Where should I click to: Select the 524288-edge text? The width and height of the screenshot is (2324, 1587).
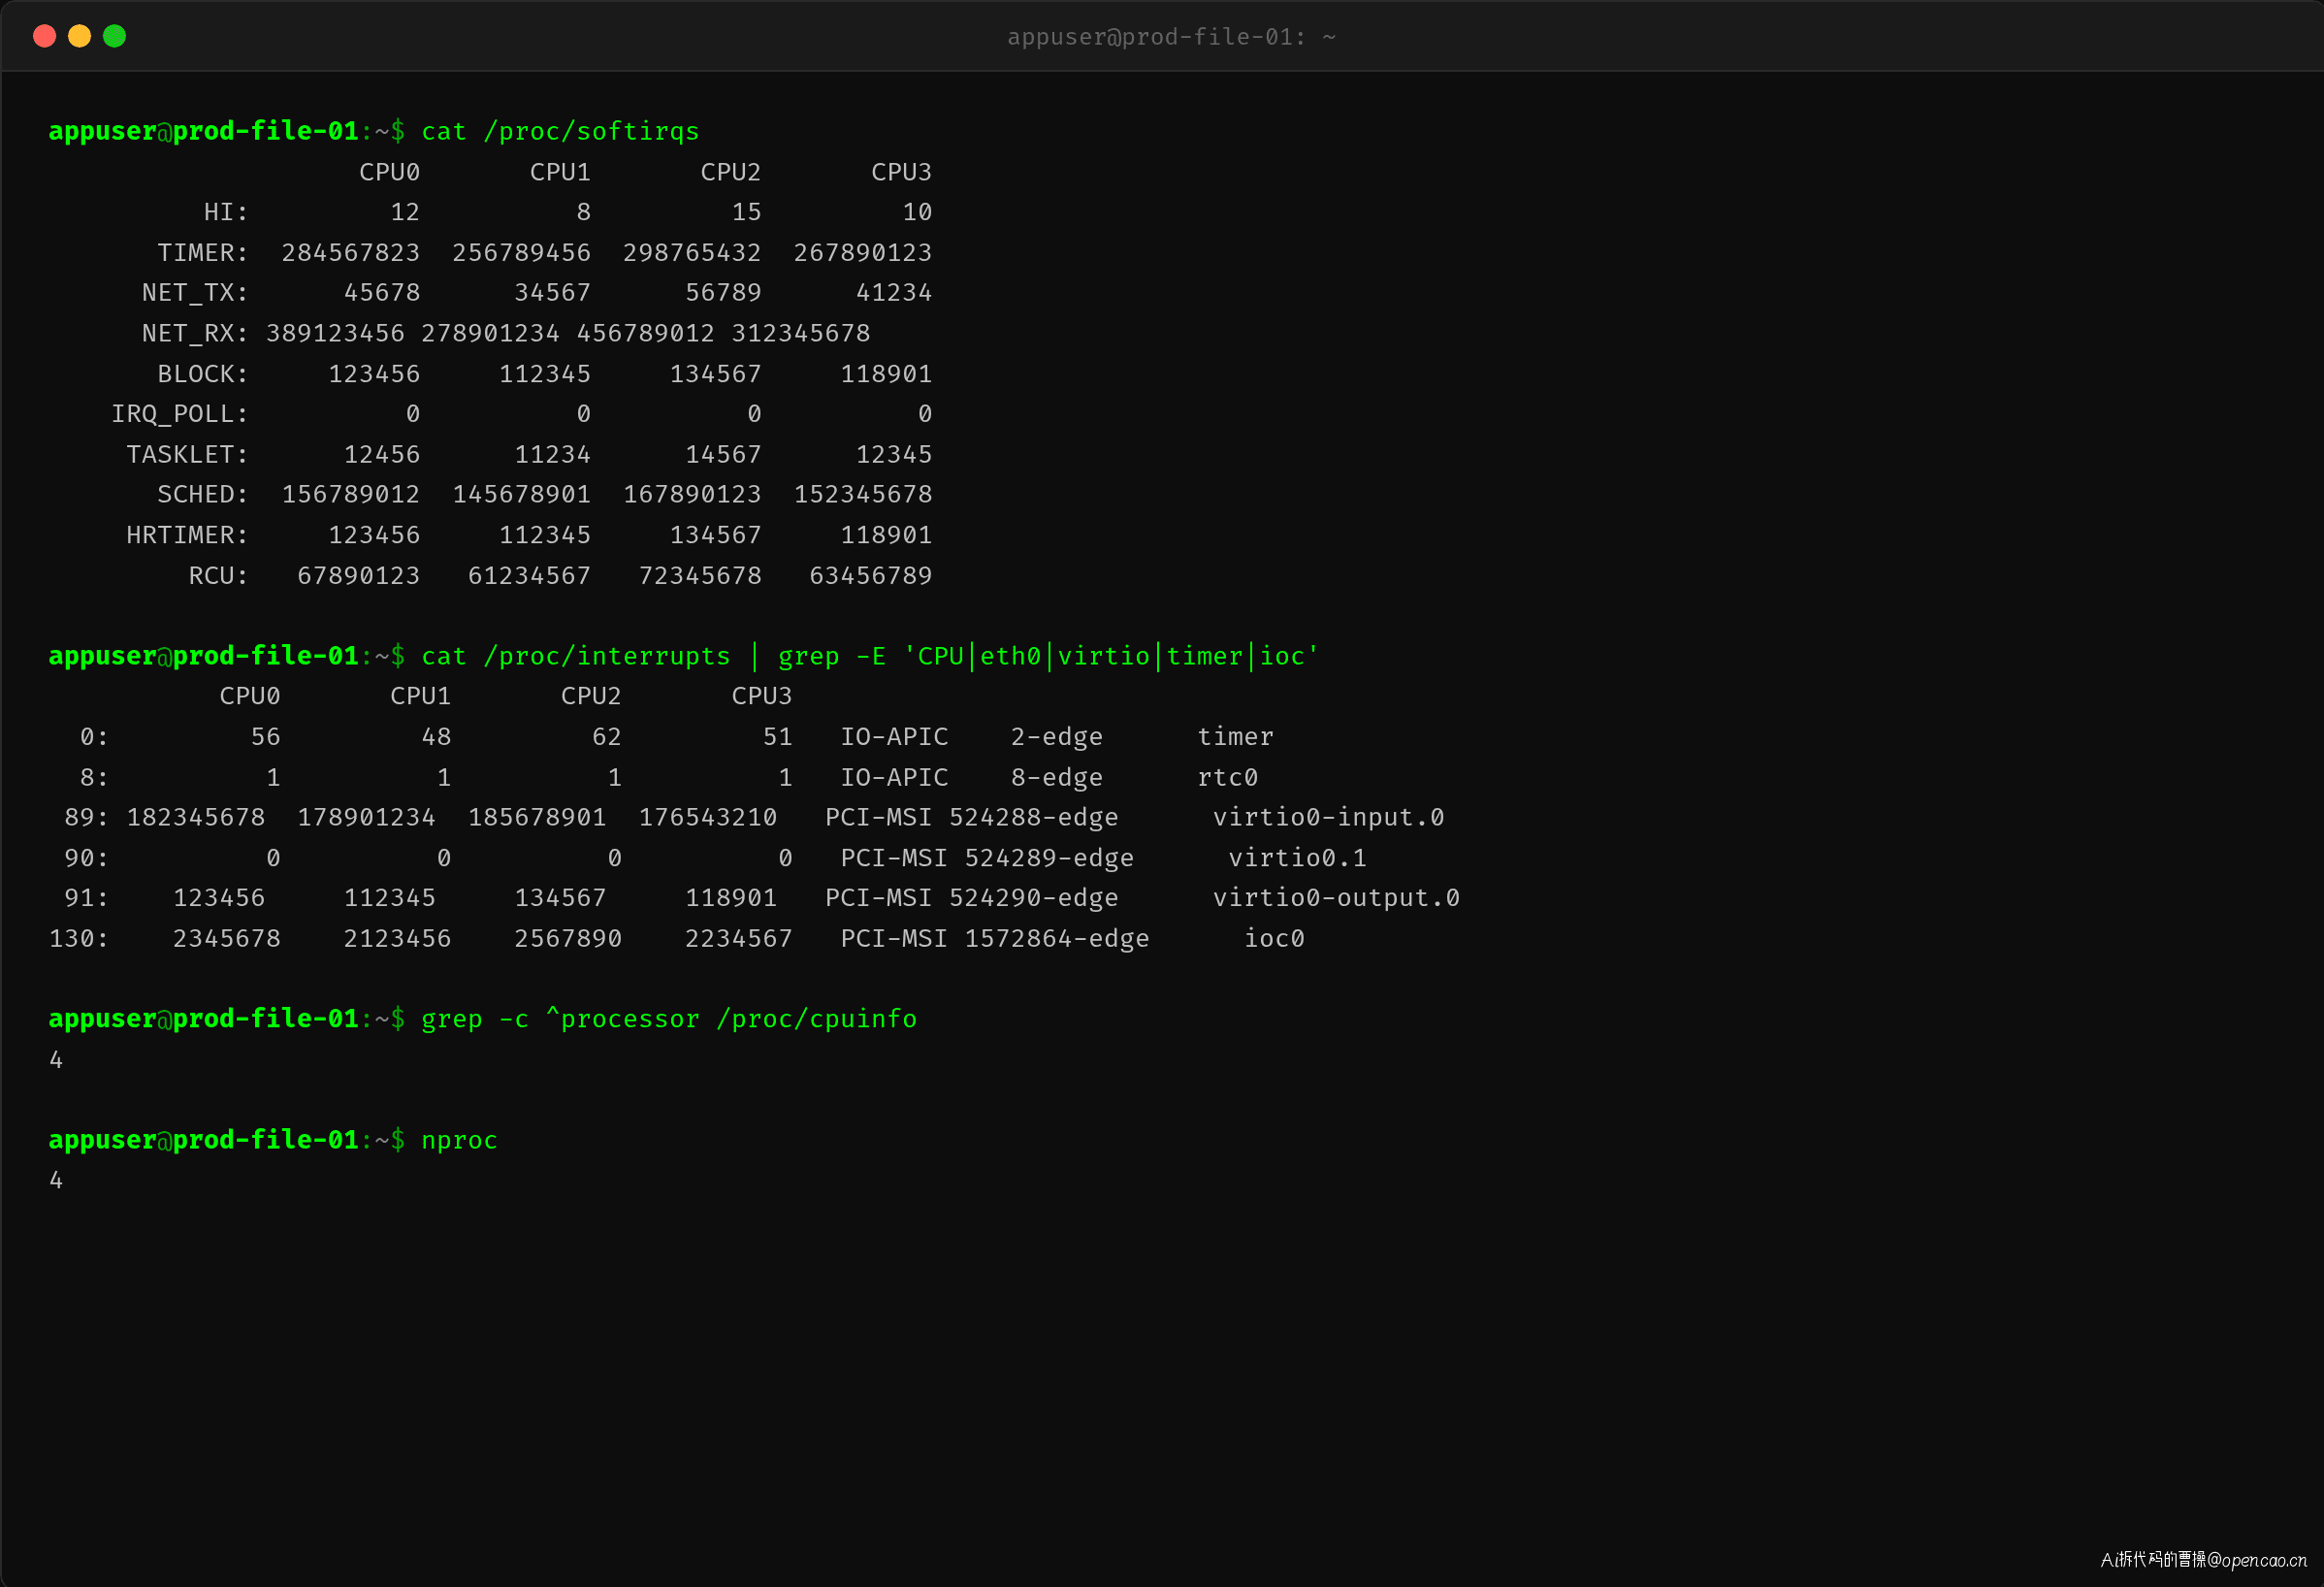point(1034,817)
